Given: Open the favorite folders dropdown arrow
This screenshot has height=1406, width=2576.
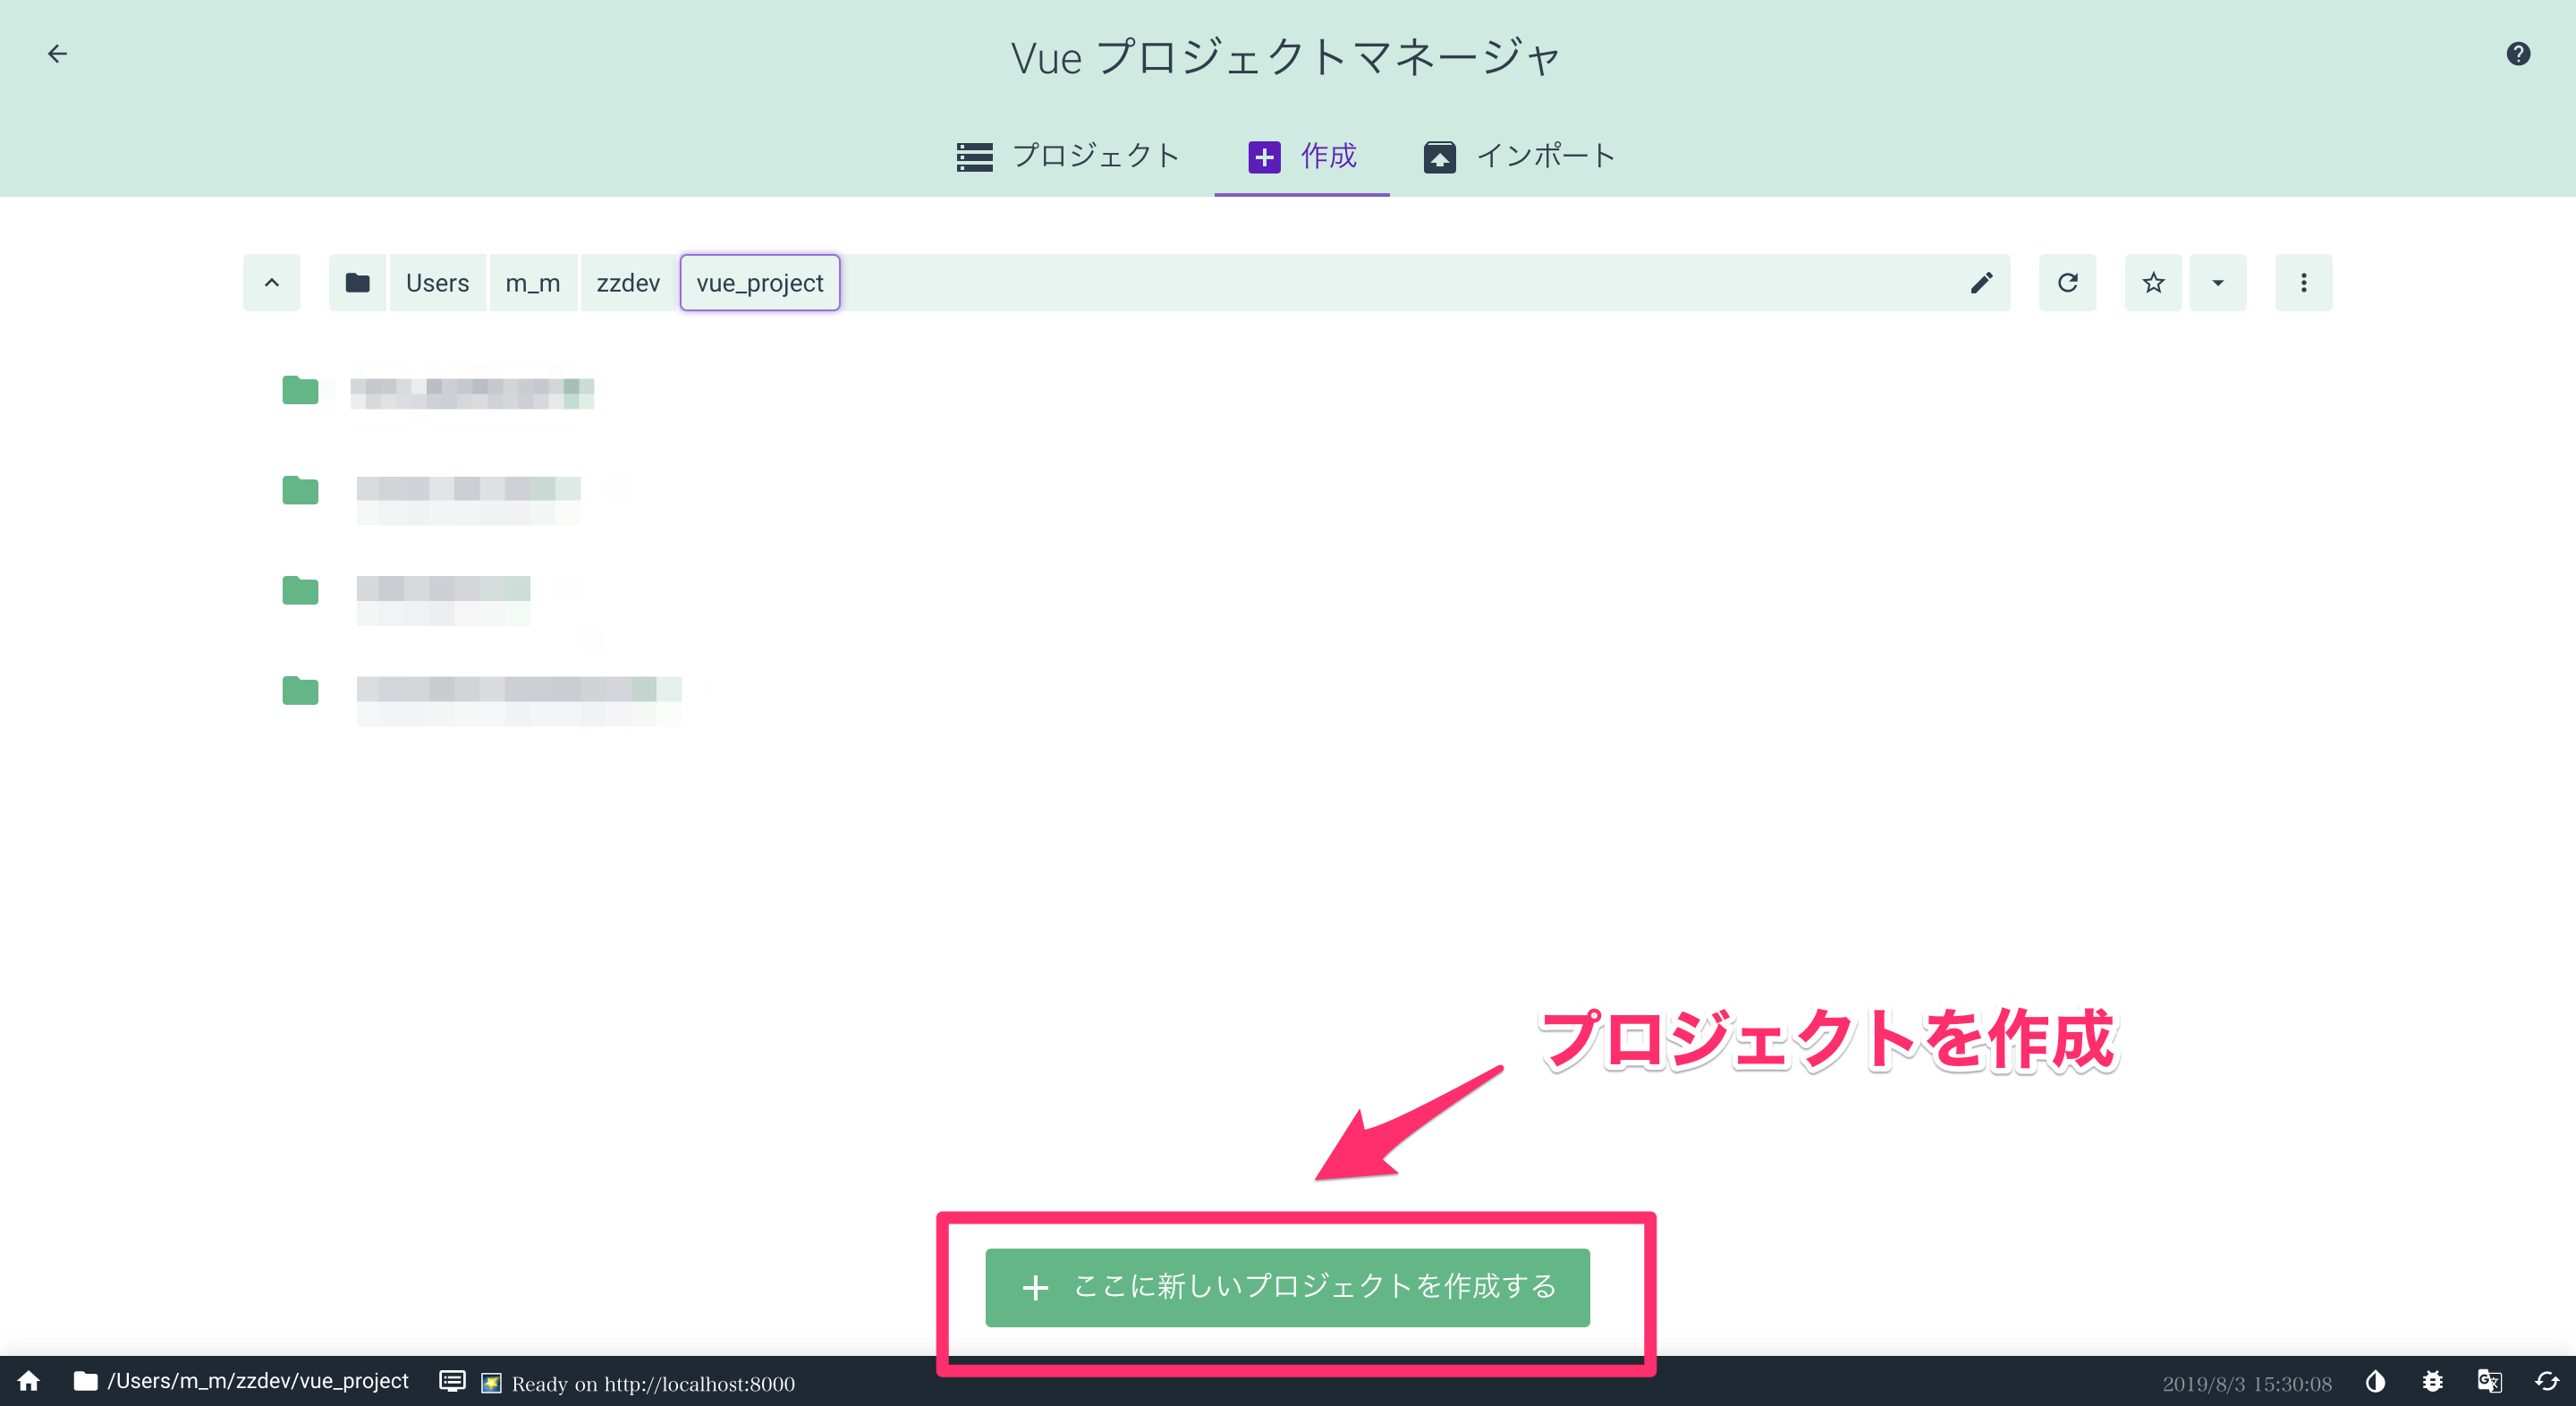Looking at the screenshot, I should click(x=2217, y=283).
